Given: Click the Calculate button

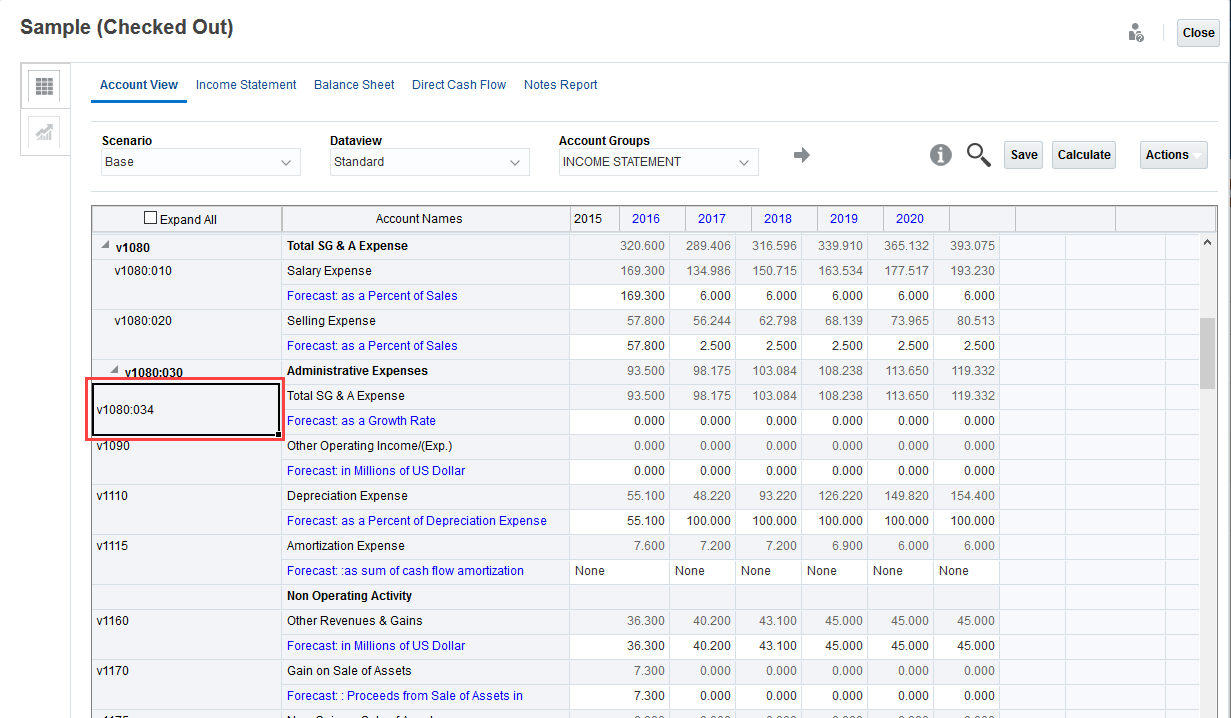Looking at the screenshot, I should click(1084, 155).
